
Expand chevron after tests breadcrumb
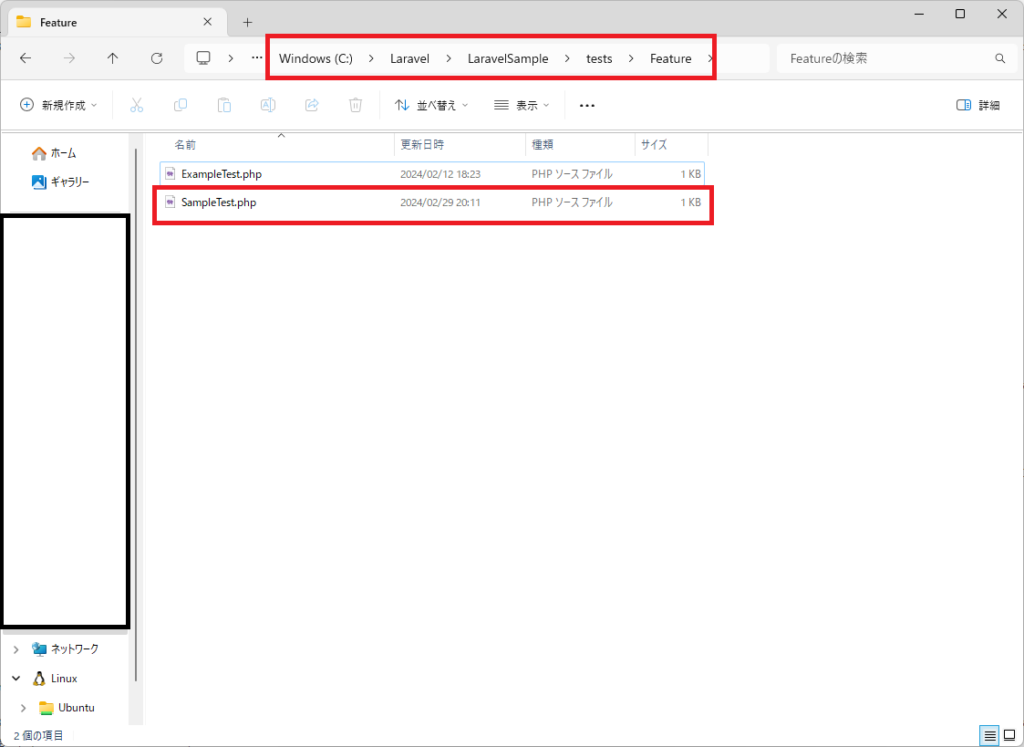[631, 58]
